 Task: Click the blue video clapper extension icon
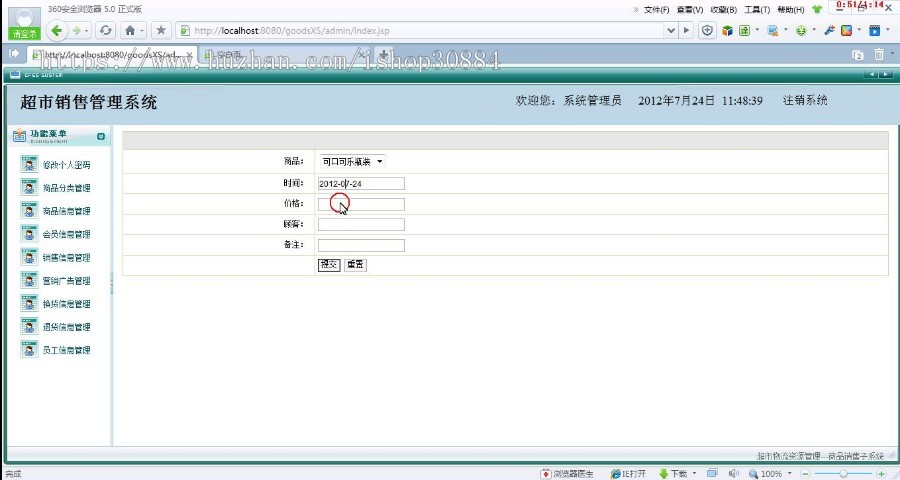(875, 30)
